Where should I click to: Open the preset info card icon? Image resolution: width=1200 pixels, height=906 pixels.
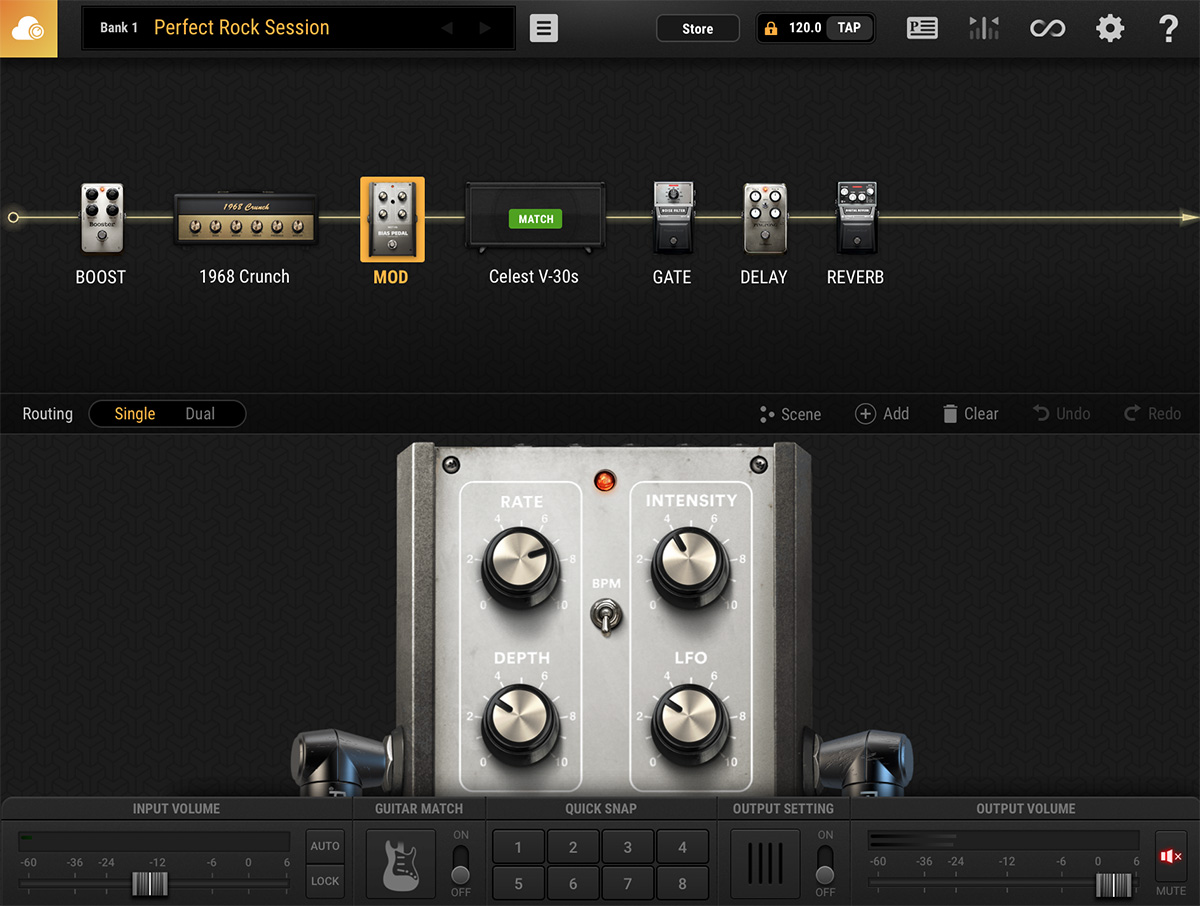922,28
